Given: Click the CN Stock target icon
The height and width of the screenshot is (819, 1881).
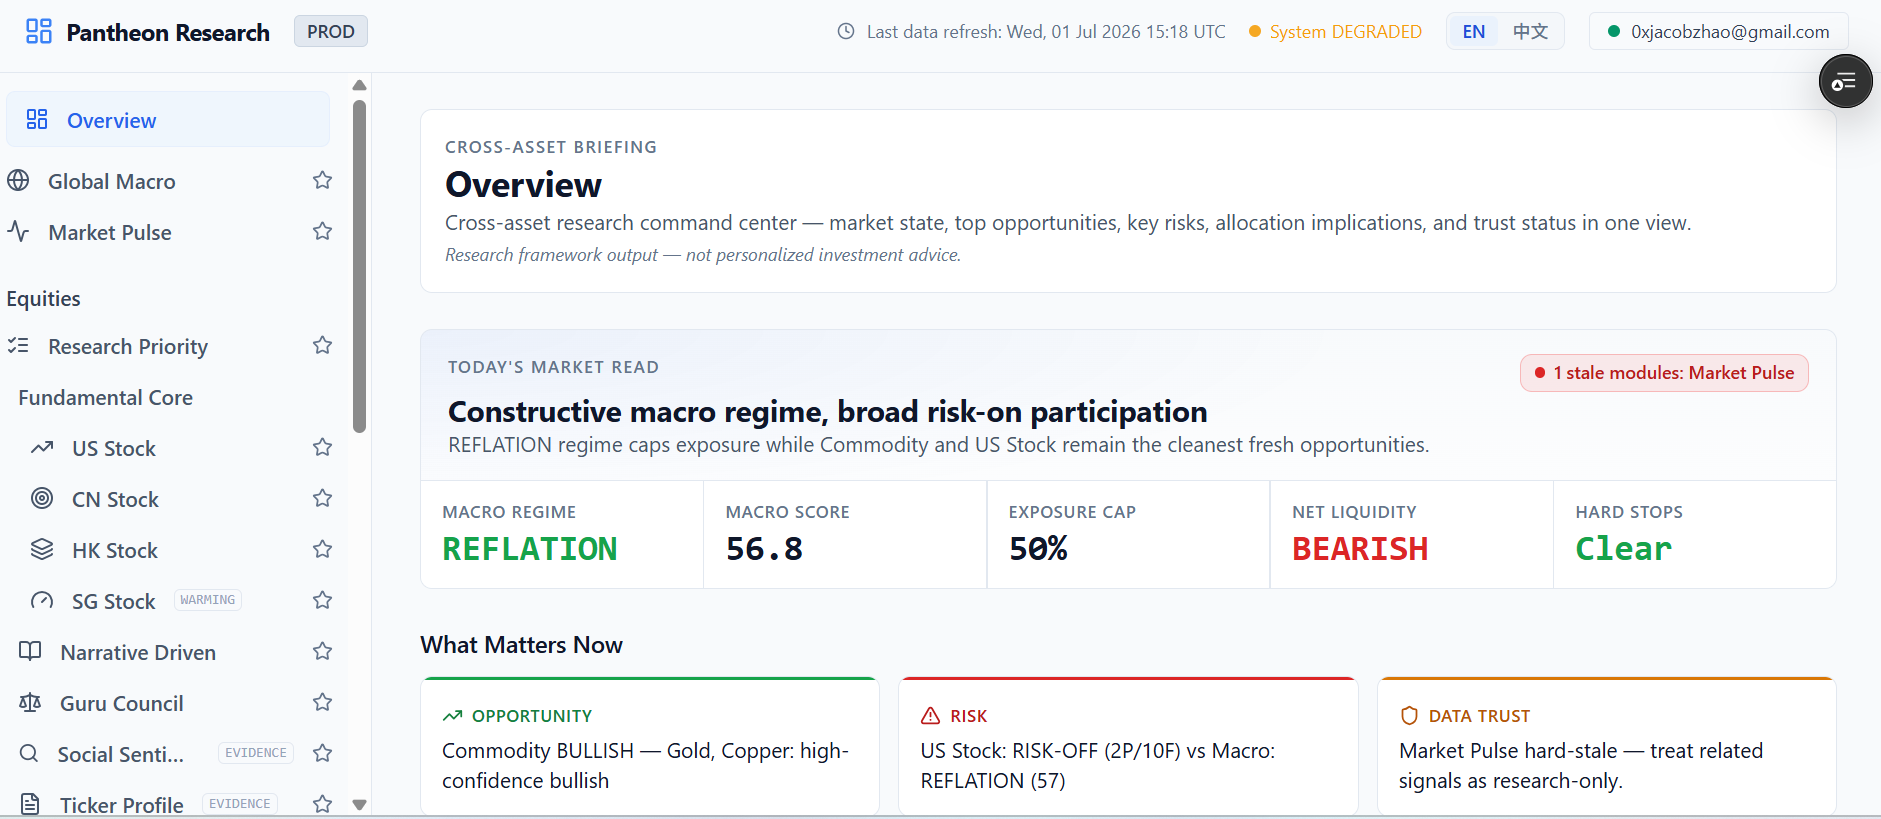Looking at the screenshot, I should click(42, 499).
